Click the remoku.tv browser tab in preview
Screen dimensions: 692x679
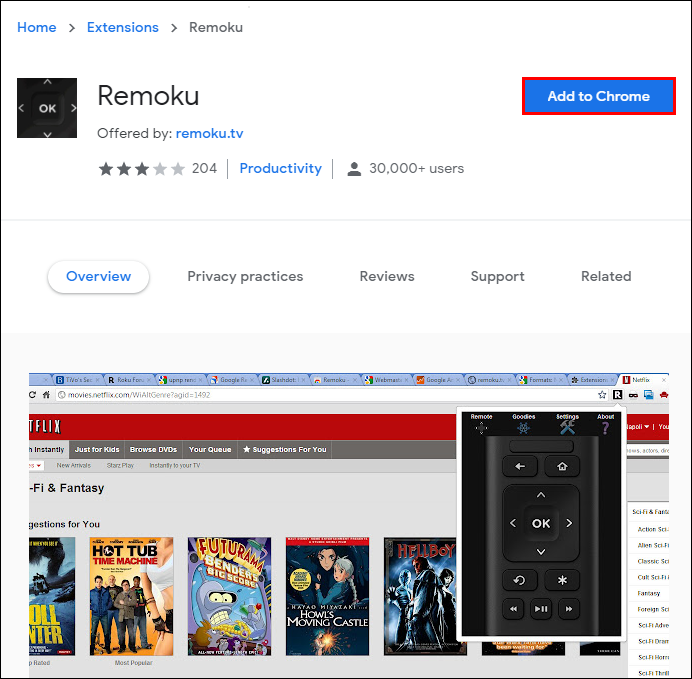tap(490, 379)
